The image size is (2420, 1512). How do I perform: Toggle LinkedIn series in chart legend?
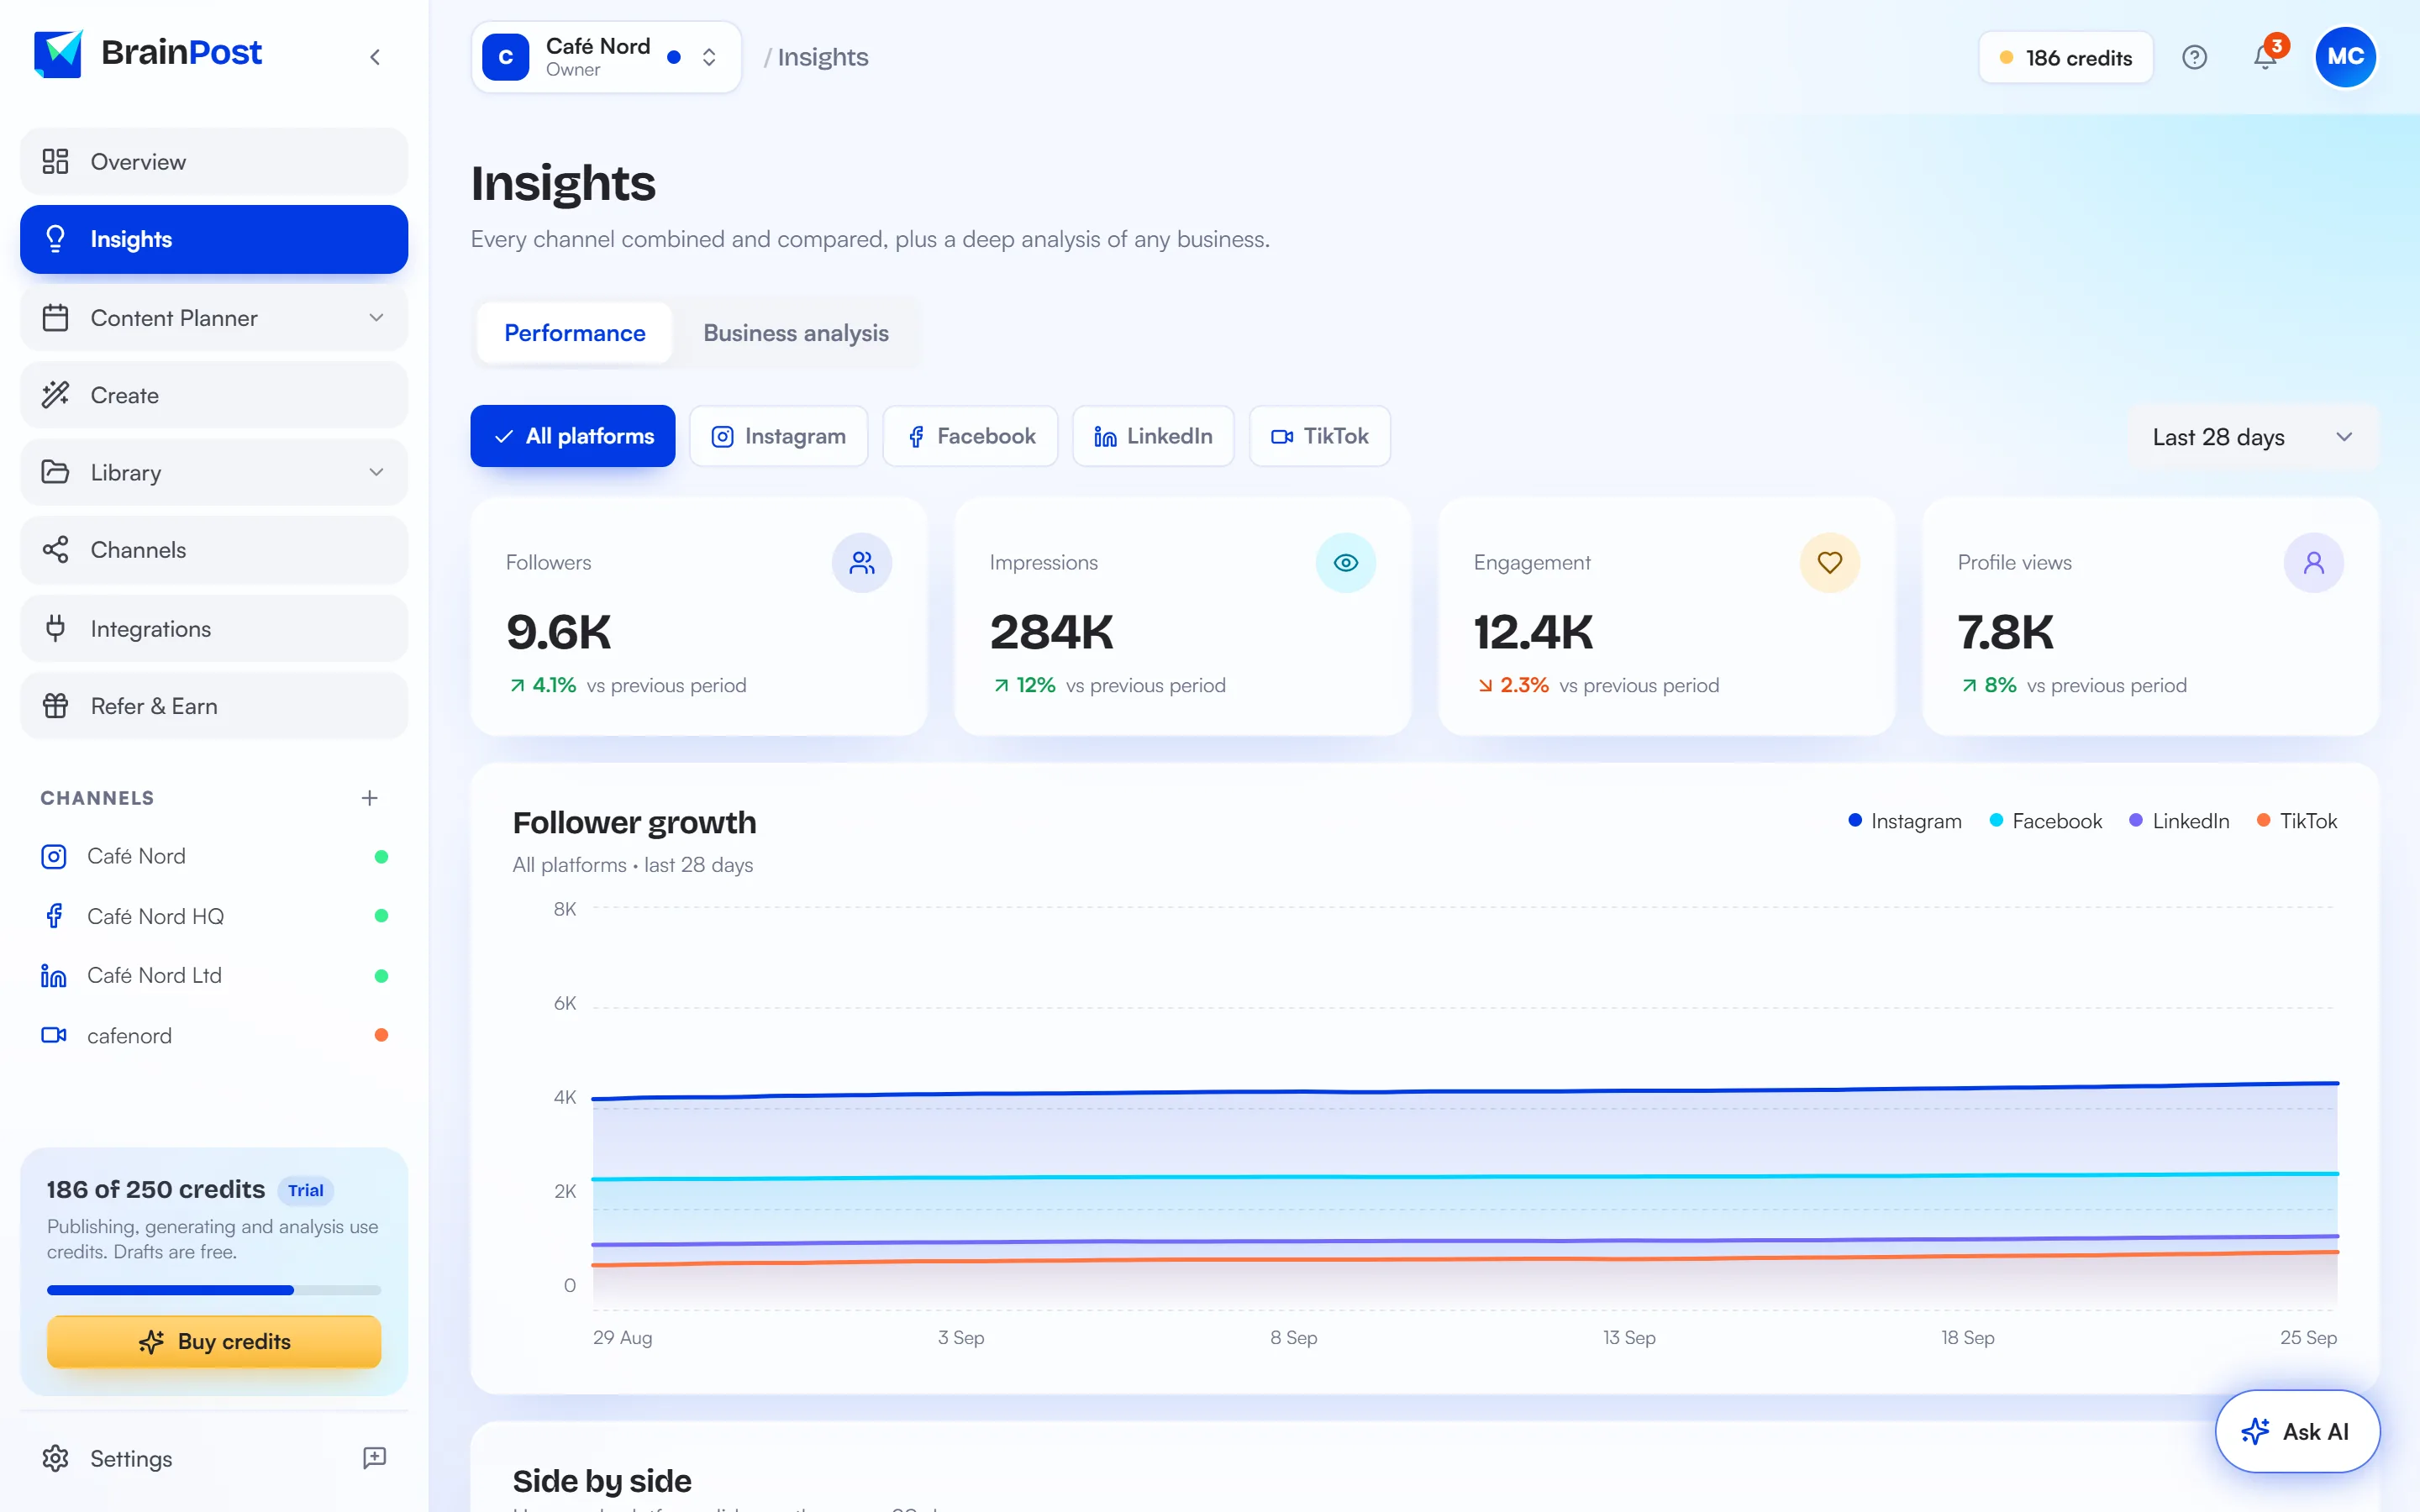pyautogui.click(x=2180, y=821)
